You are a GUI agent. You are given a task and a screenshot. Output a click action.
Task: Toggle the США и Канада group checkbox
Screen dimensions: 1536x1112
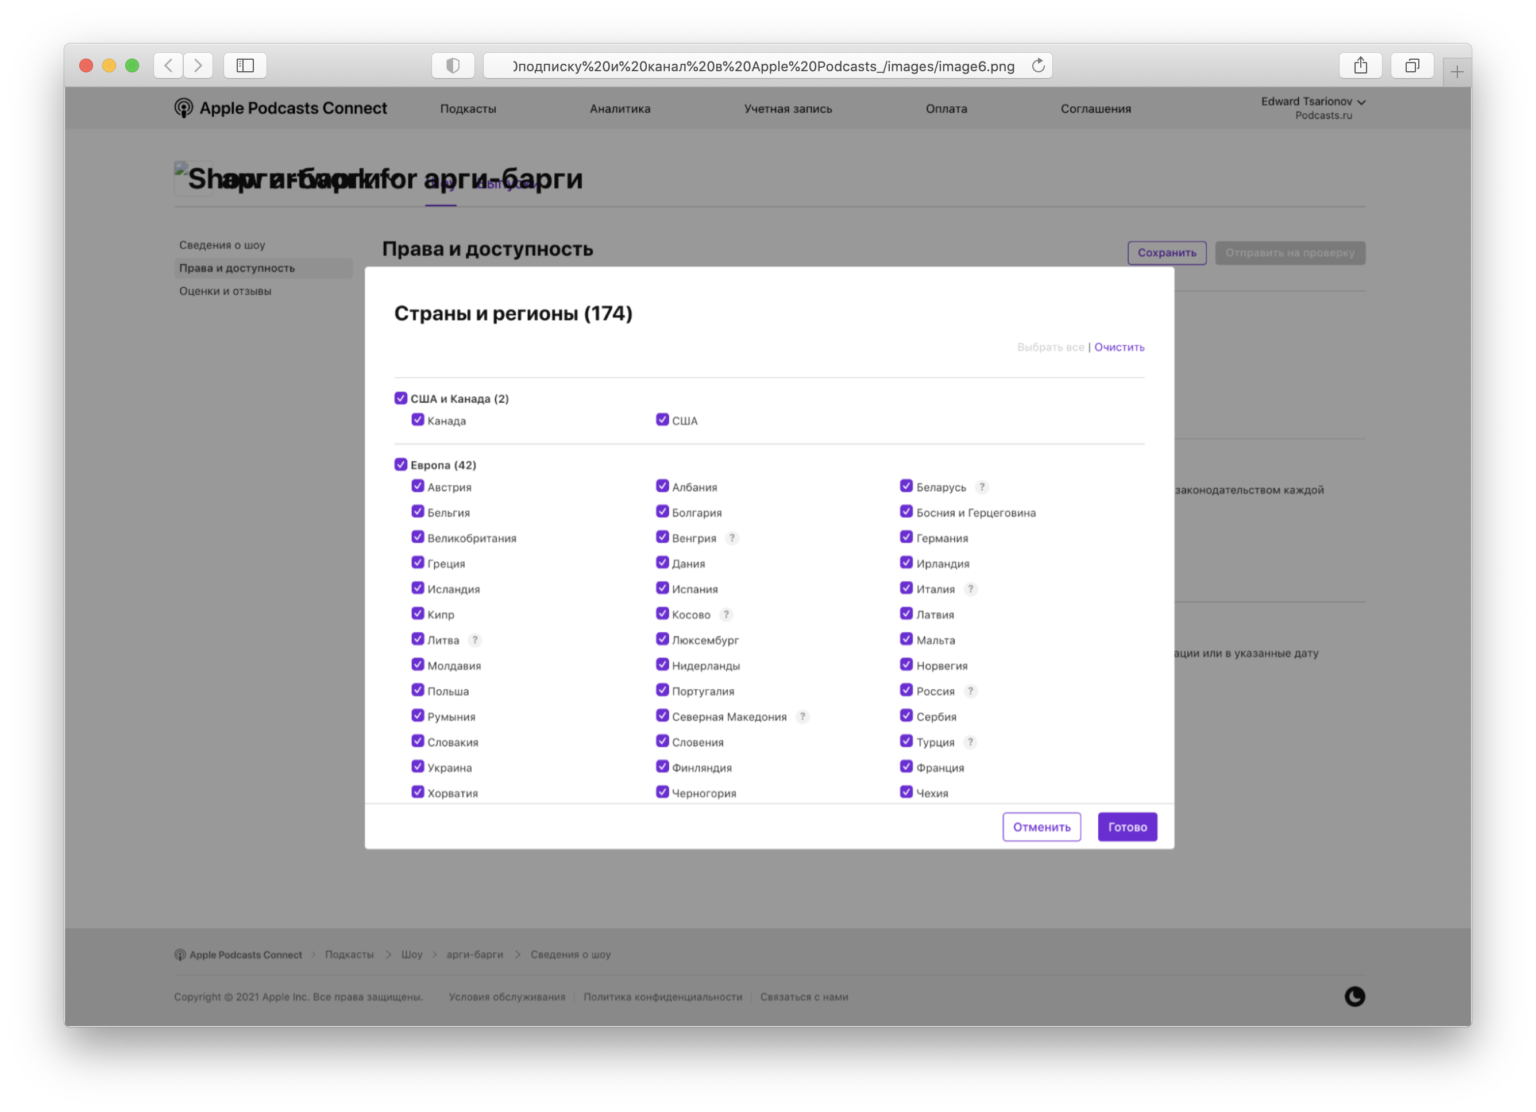[x=401, y=398]
